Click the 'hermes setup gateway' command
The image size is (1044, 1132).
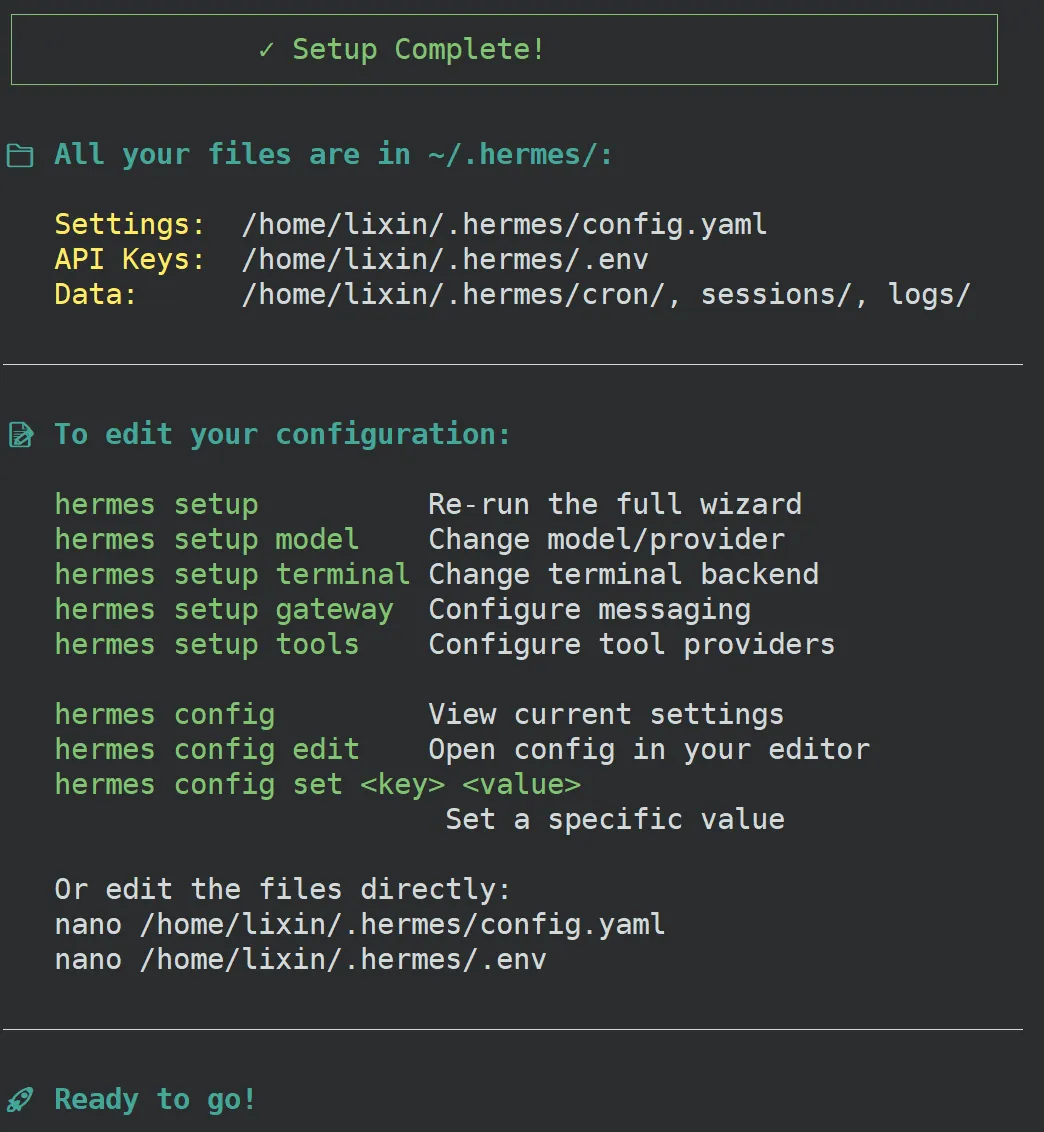tap(224, 610)
